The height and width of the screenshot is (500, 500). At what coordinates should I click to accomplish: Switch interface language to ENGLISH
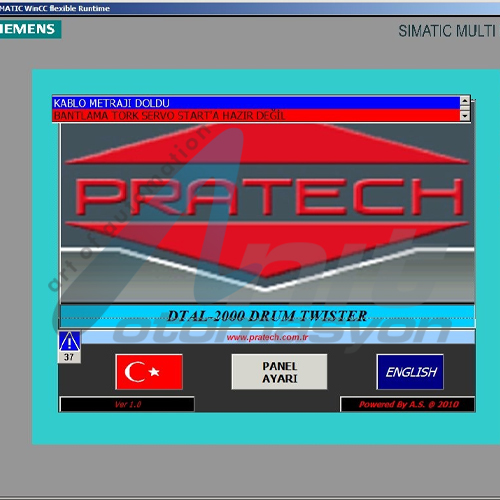tap(410, 372)
